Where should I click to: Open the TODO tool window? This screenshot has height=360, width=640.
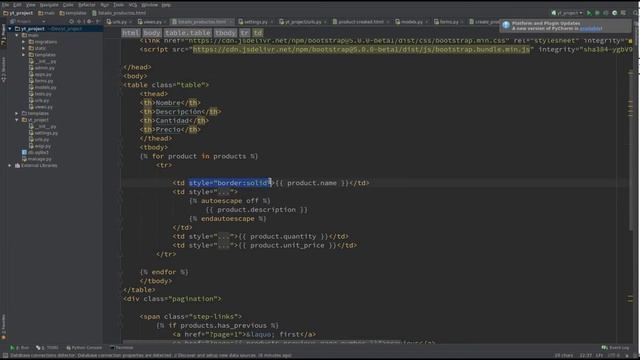(47, 348)
